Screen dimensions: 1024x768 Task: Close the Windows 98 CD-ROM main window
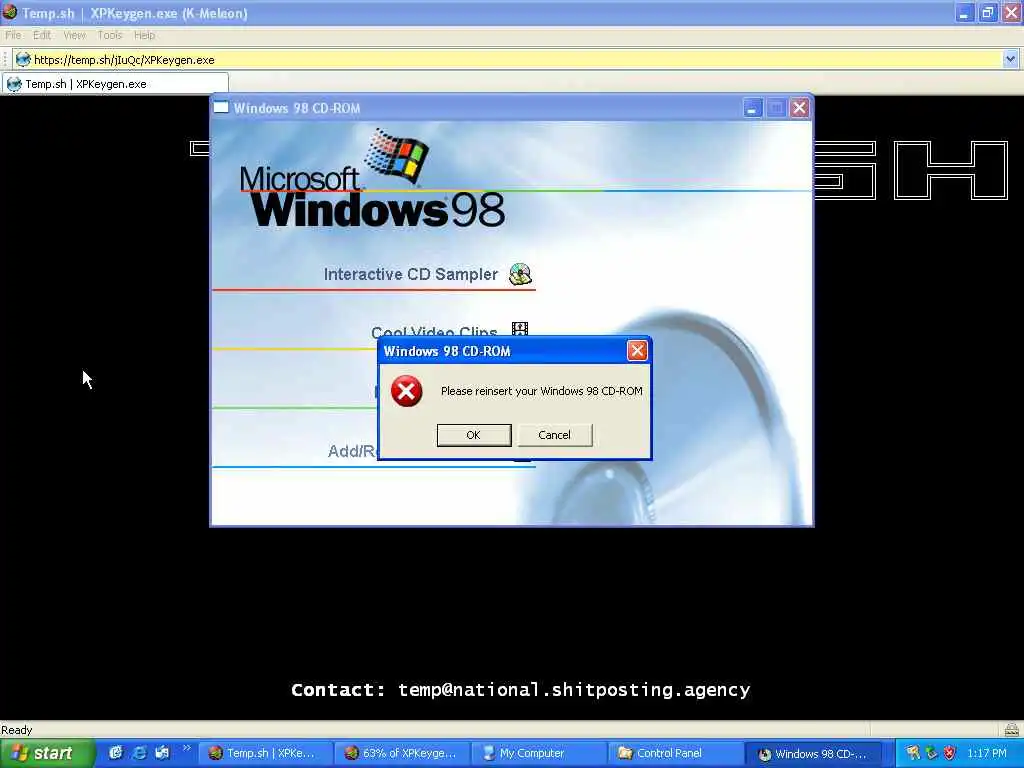pyautogui.click(x=799, y=108)
